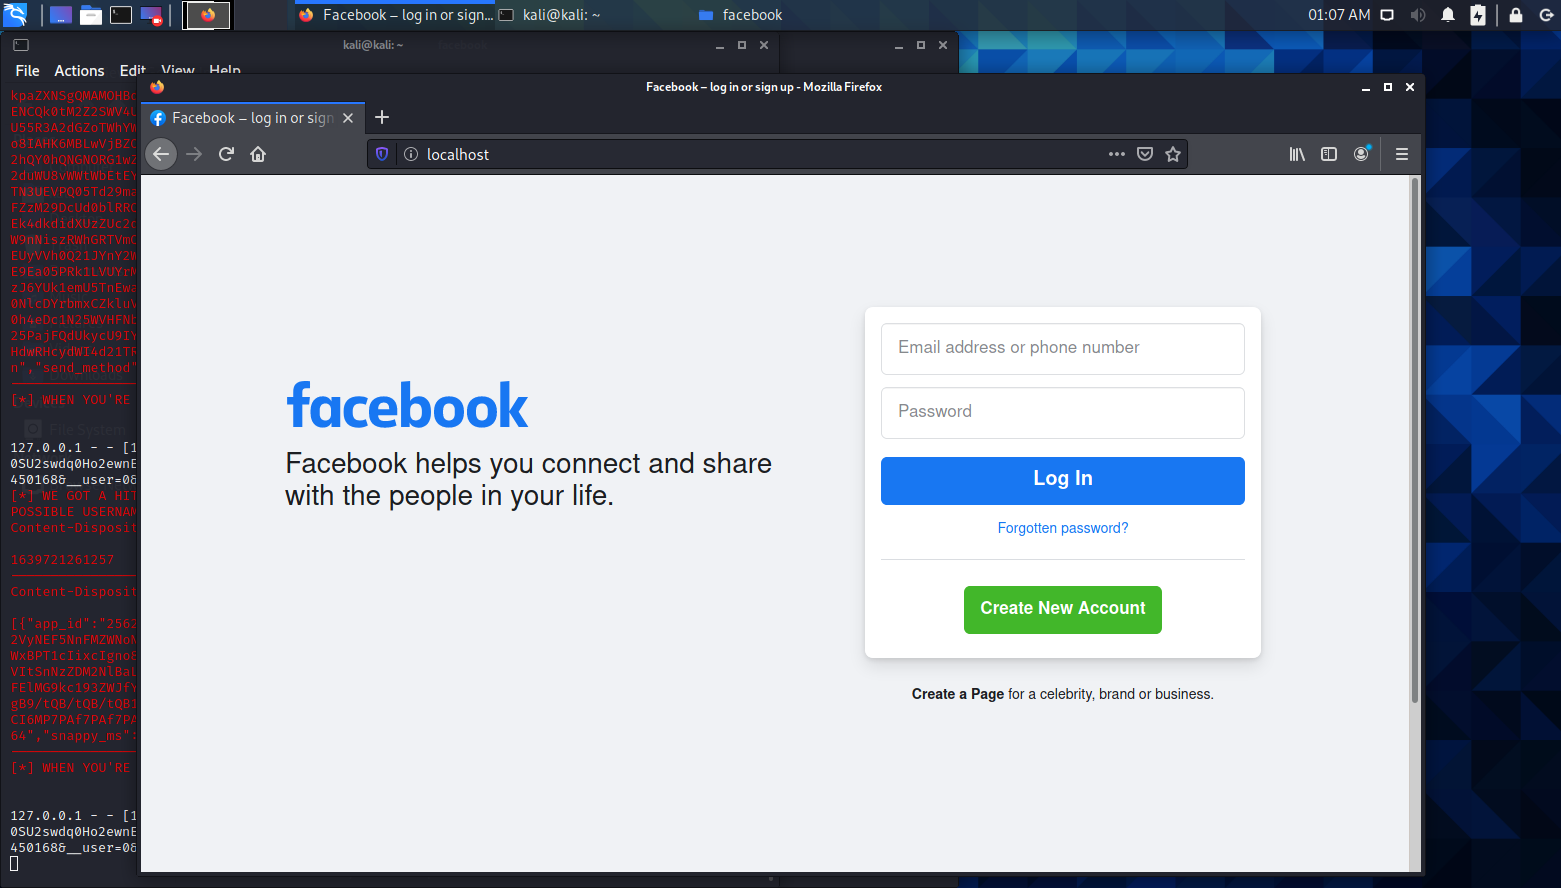The height and width of the screenshot is (888, 1561).
Task: Click the log out panel icon
Action: coord(1546,15)
